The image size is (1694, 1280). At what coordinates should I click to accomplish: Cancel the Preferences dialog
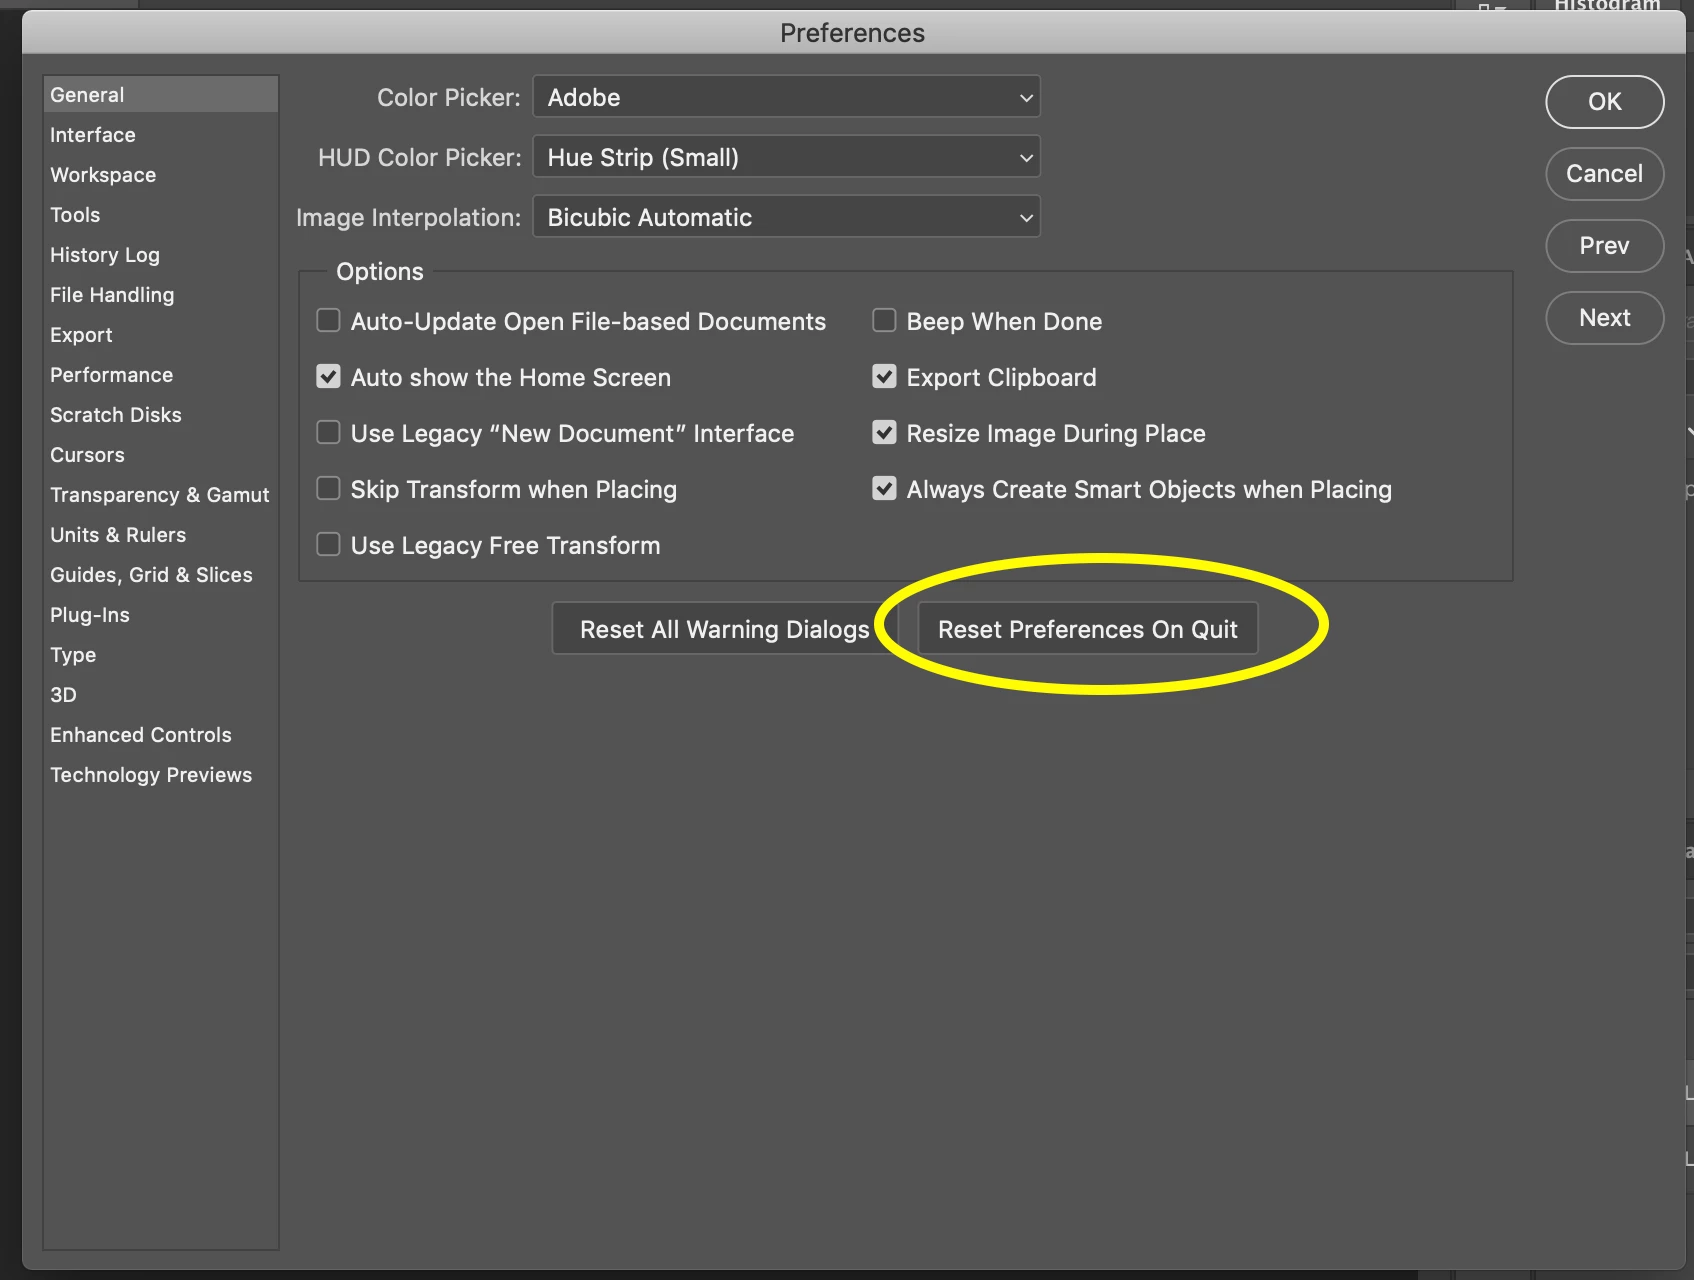(1604, 173)
